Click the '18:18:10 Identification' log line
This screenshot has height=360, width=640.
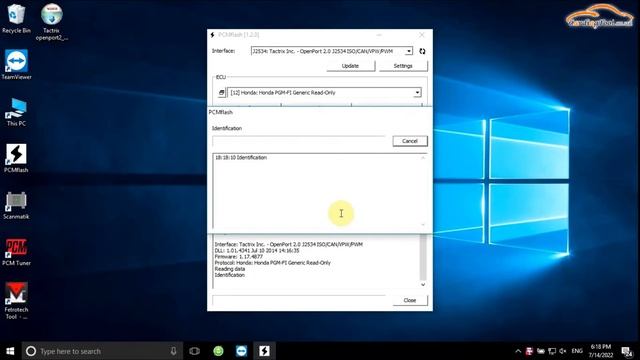tap(241, 158)
